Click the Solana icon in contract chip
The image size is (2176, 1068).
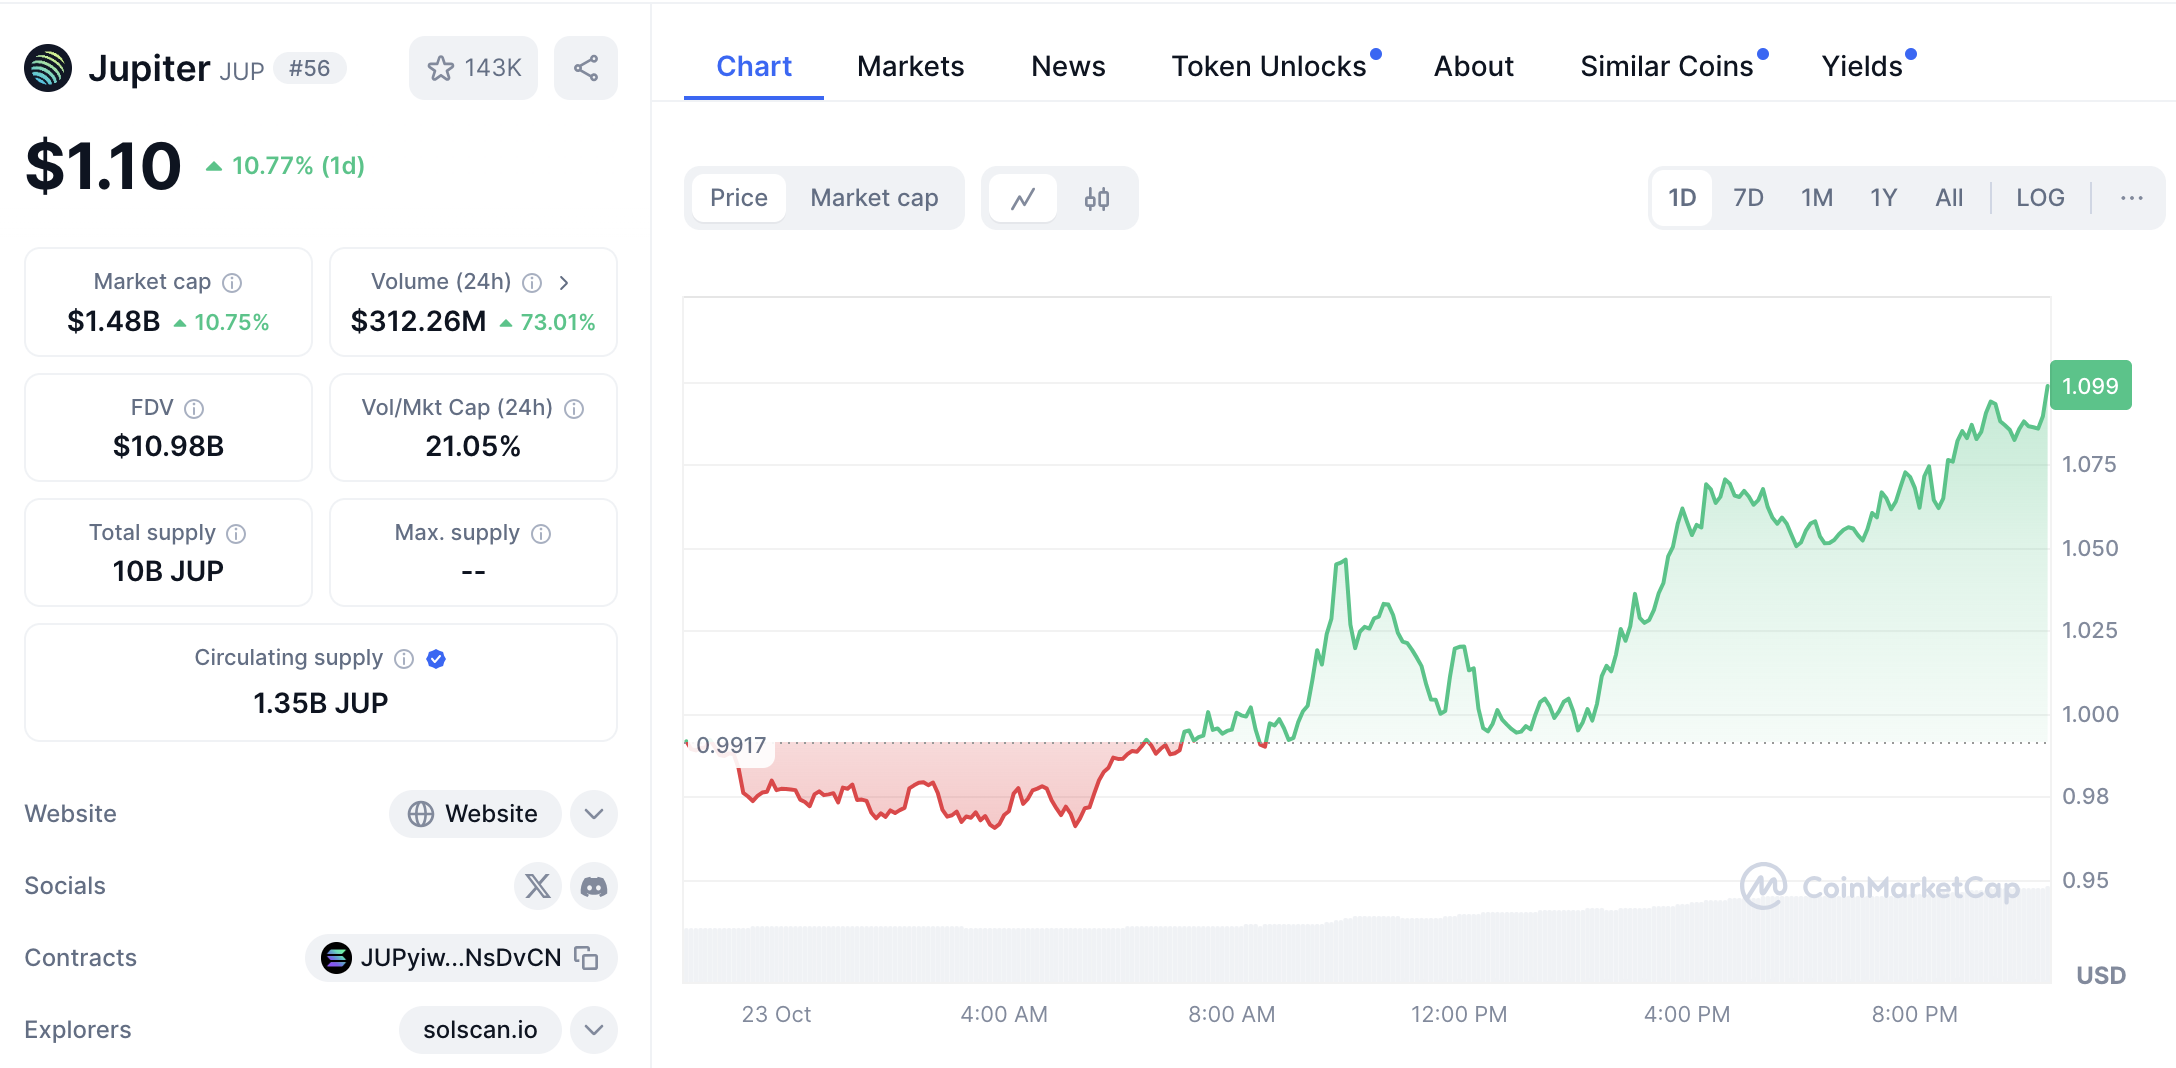click(x=336, y=957)
